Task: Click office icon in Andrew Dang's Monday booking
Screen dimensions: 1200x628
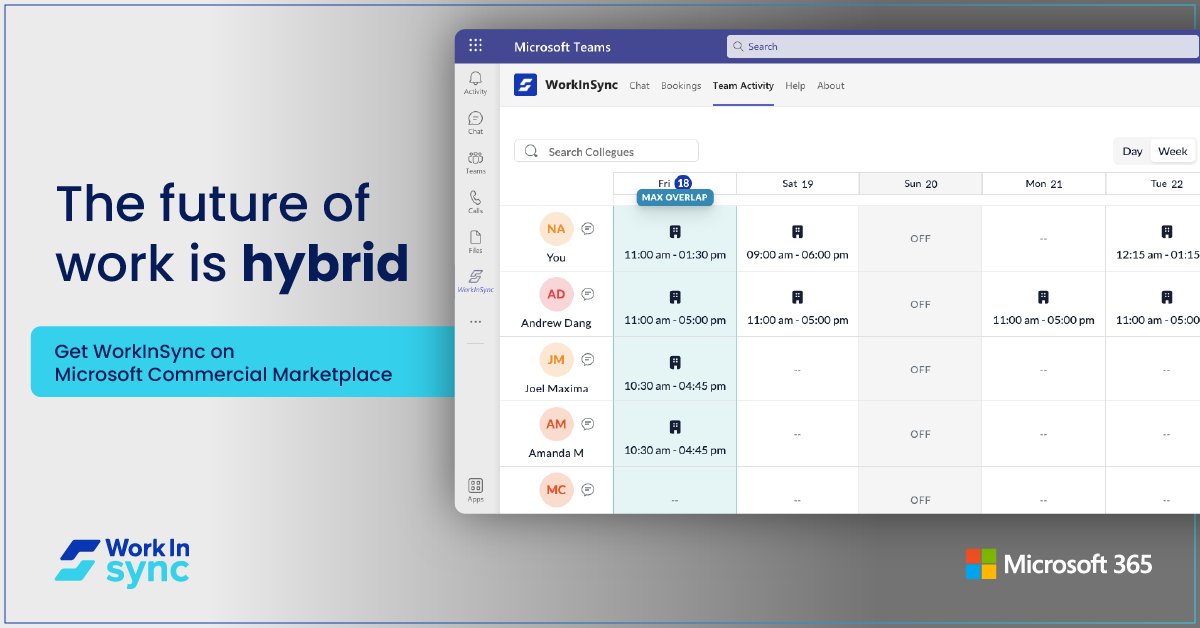Action: click(1043, 297)
